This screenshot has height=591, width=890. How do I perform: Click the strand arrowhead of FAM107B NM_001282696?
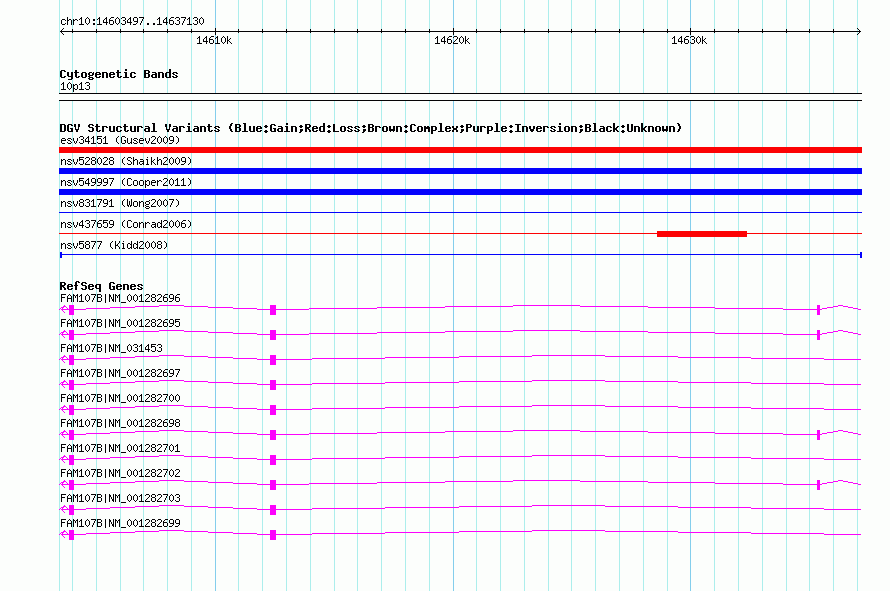pyautogui.click(x=64, y=309)
